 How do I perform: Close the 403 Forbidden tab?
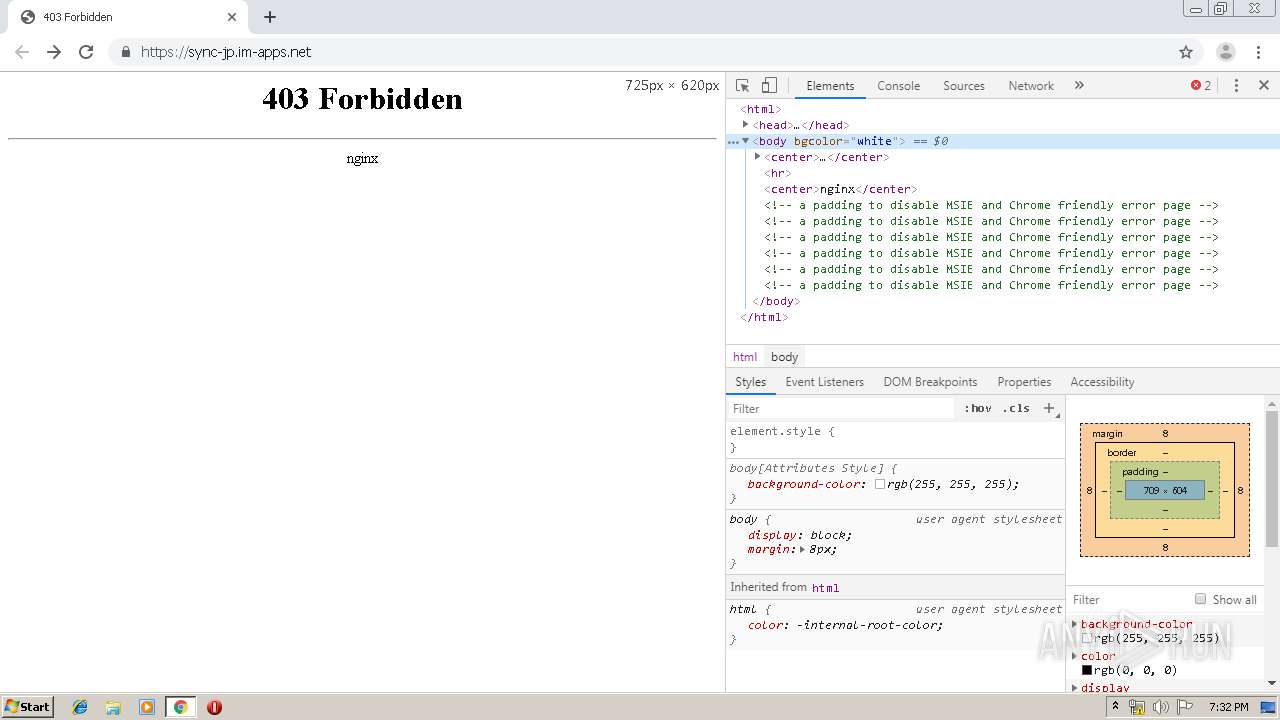point(232,17)
